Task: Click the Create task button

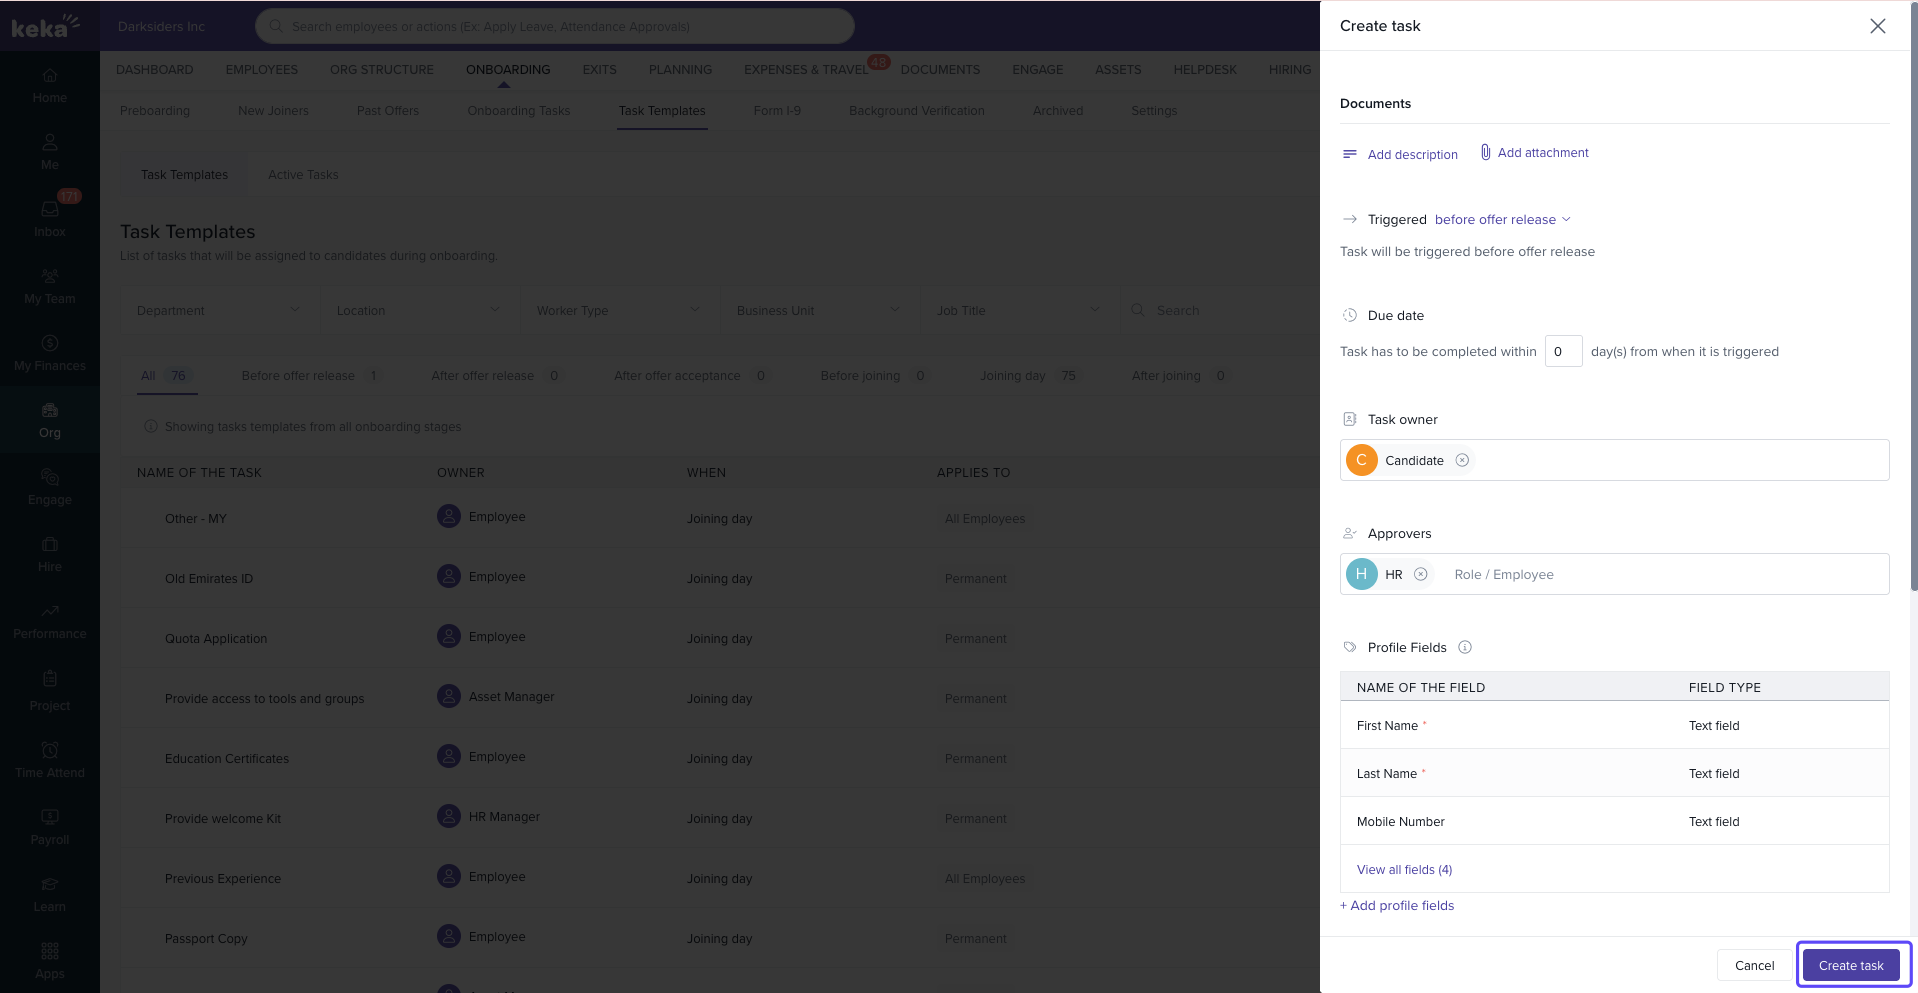Action: coord(1851,965)
